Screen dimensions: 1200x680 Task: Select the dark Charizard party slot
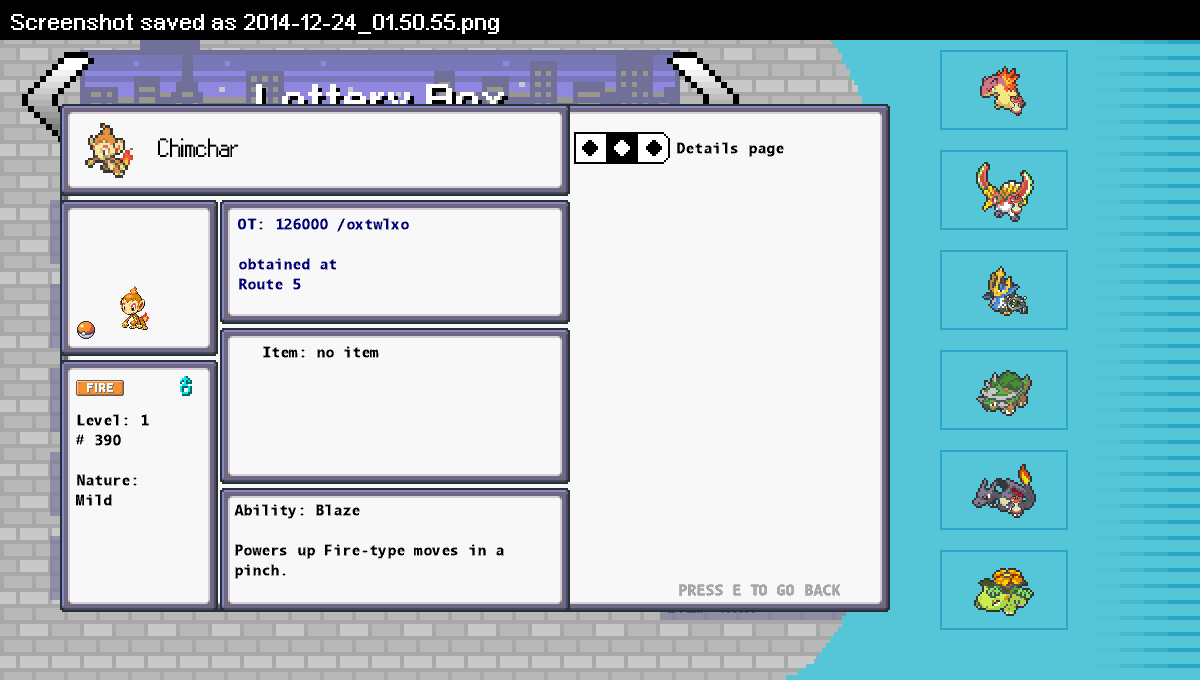1003,490
